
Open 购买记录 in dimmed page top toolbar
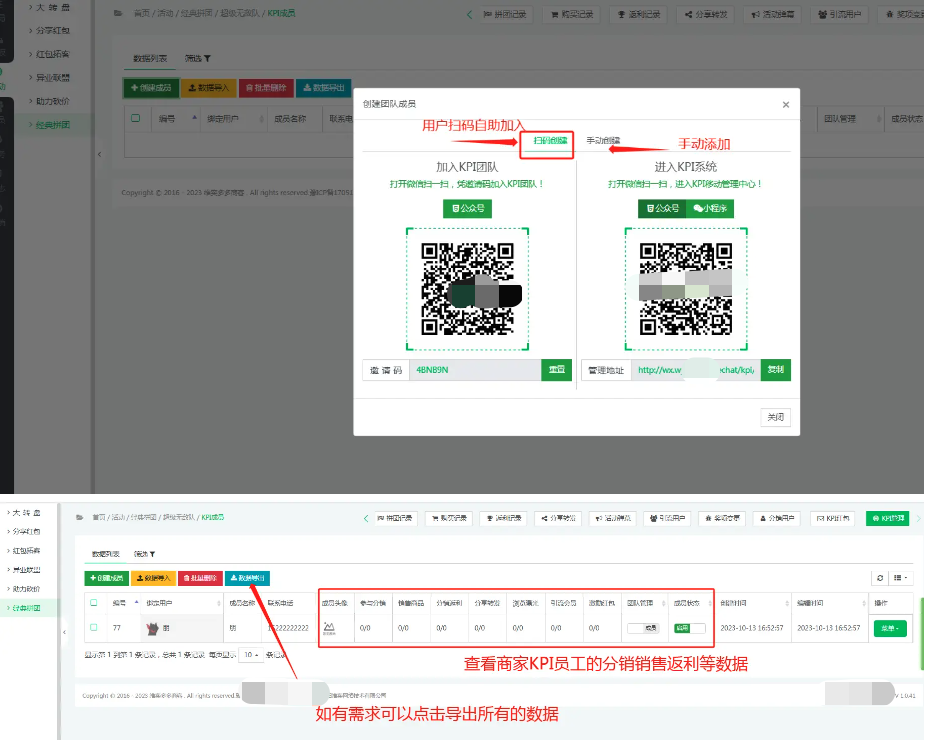(x=572, y=14)
